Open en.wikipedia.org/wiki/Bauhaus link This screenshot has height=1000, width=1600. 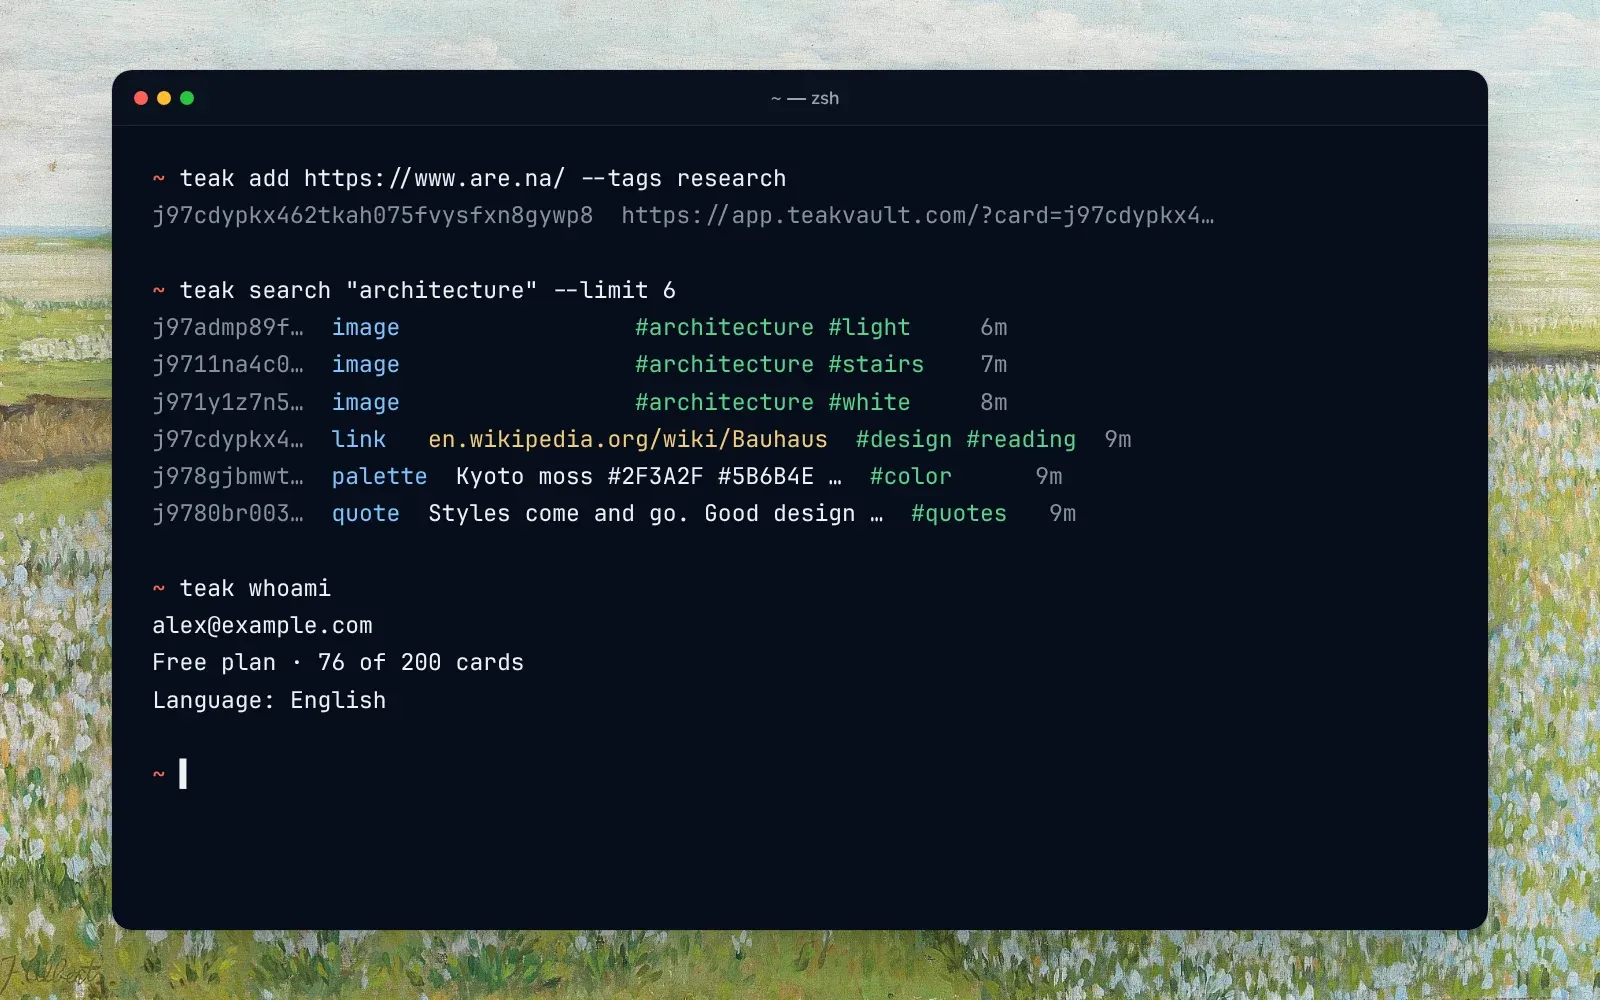tap(628, 439)
